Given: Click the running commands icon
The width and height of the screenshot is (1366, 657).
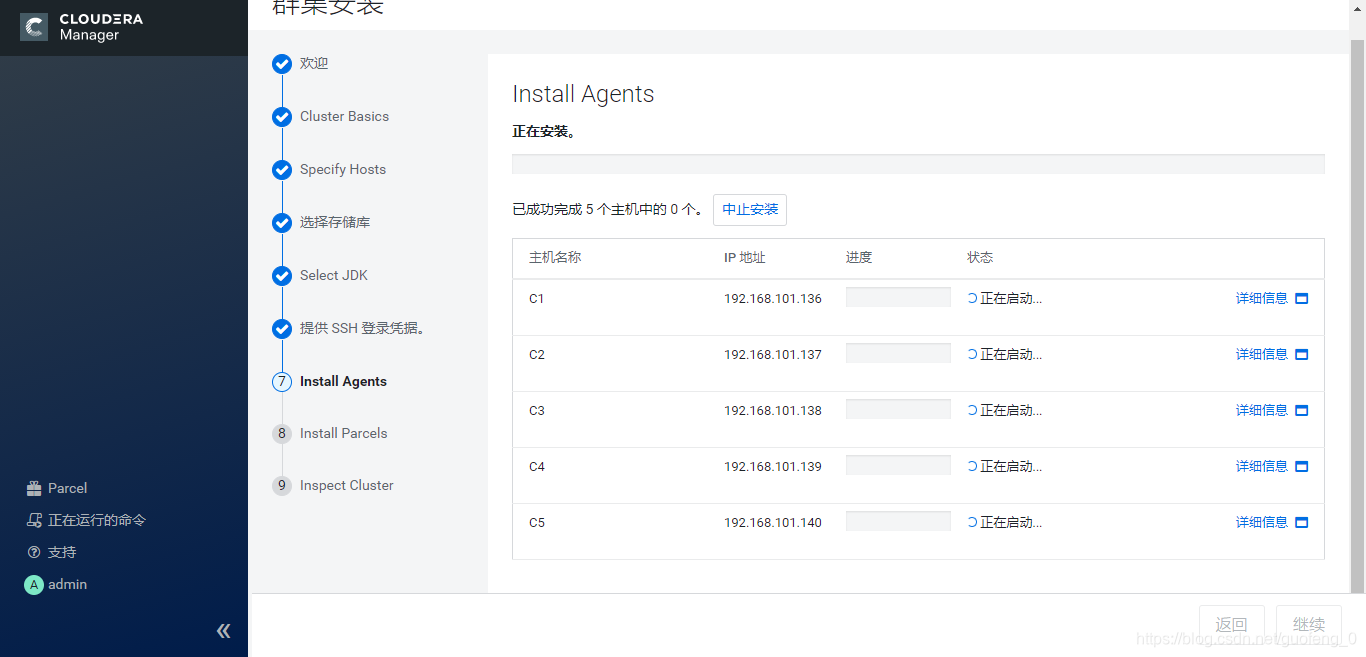Looking at the screenshot, I should point(34,520).
